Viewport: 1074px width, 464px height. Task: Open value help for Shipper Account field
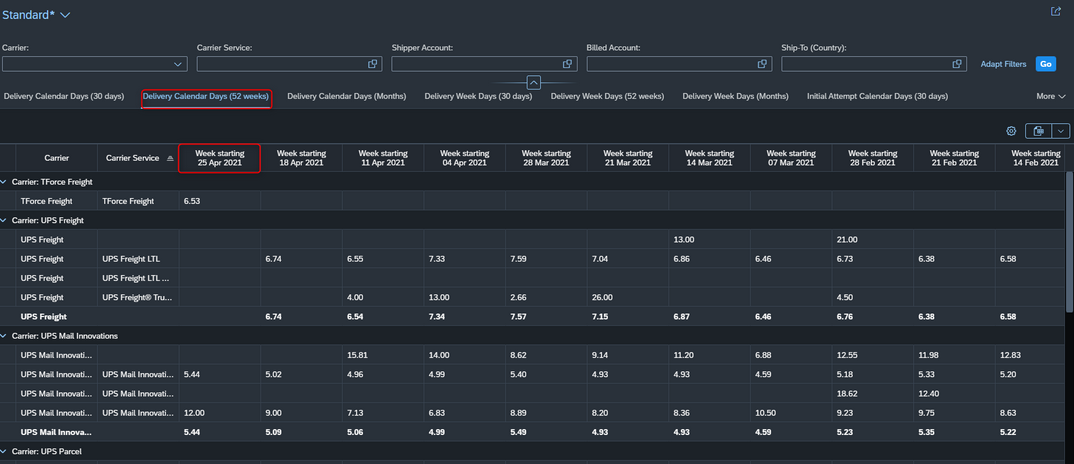point(567,64)
